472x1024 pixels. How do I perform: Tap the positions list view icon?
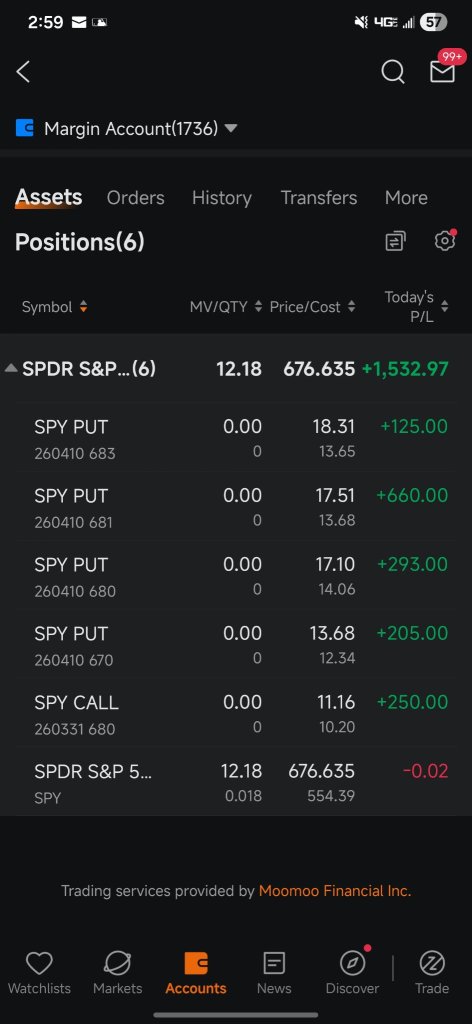coord(395,241)
